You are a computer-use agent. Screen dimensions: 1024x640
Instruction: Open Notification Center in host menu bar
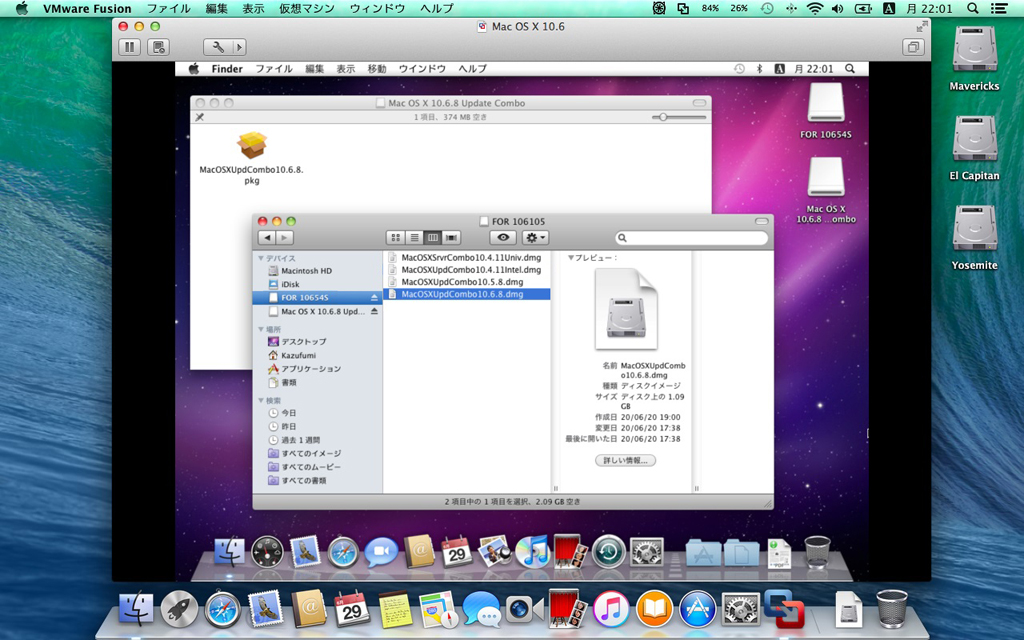click(999, 8)
